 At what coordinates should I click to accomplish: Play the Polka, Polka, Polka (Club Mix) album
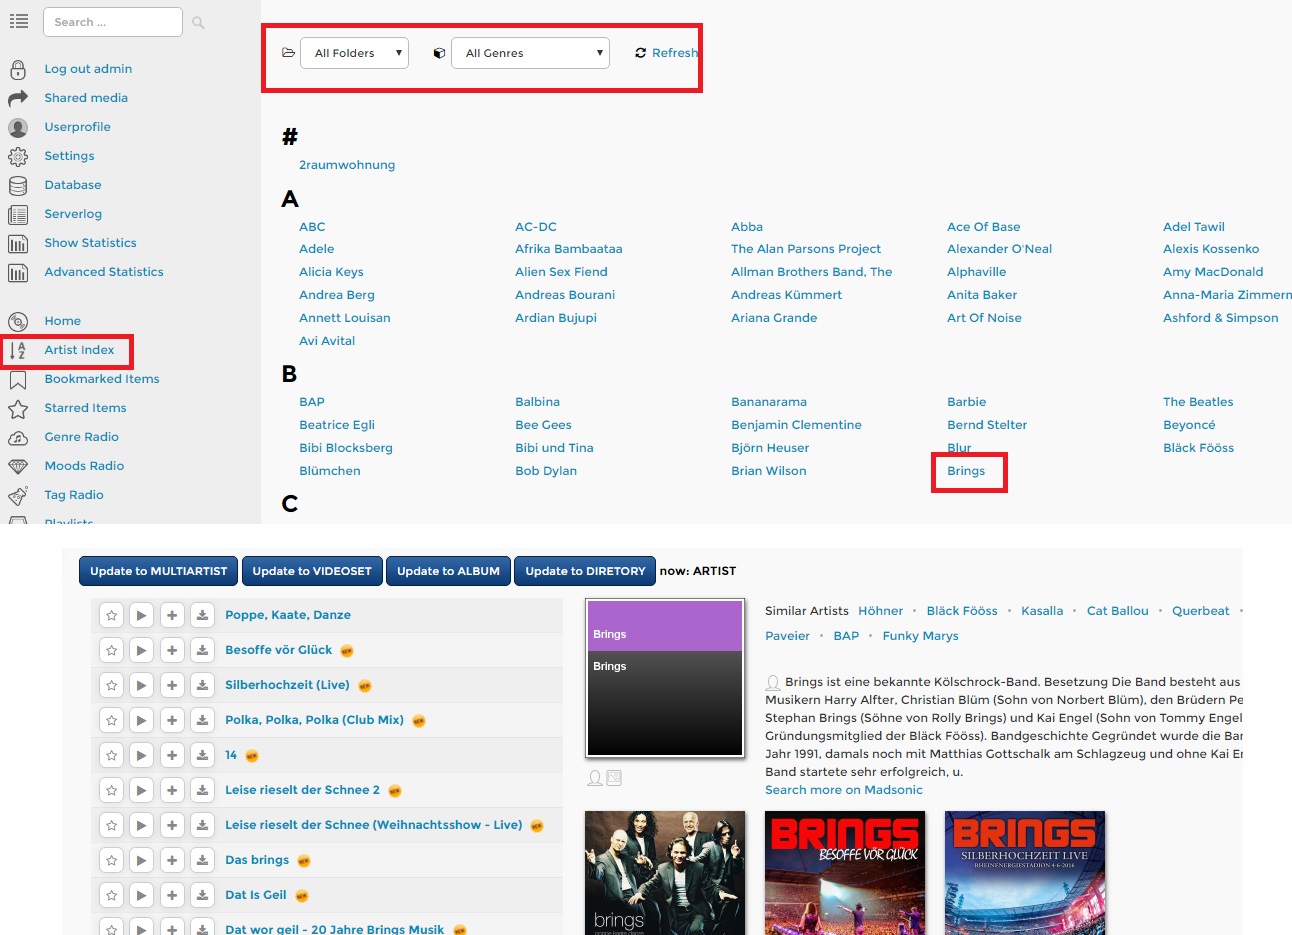point(141,720)
